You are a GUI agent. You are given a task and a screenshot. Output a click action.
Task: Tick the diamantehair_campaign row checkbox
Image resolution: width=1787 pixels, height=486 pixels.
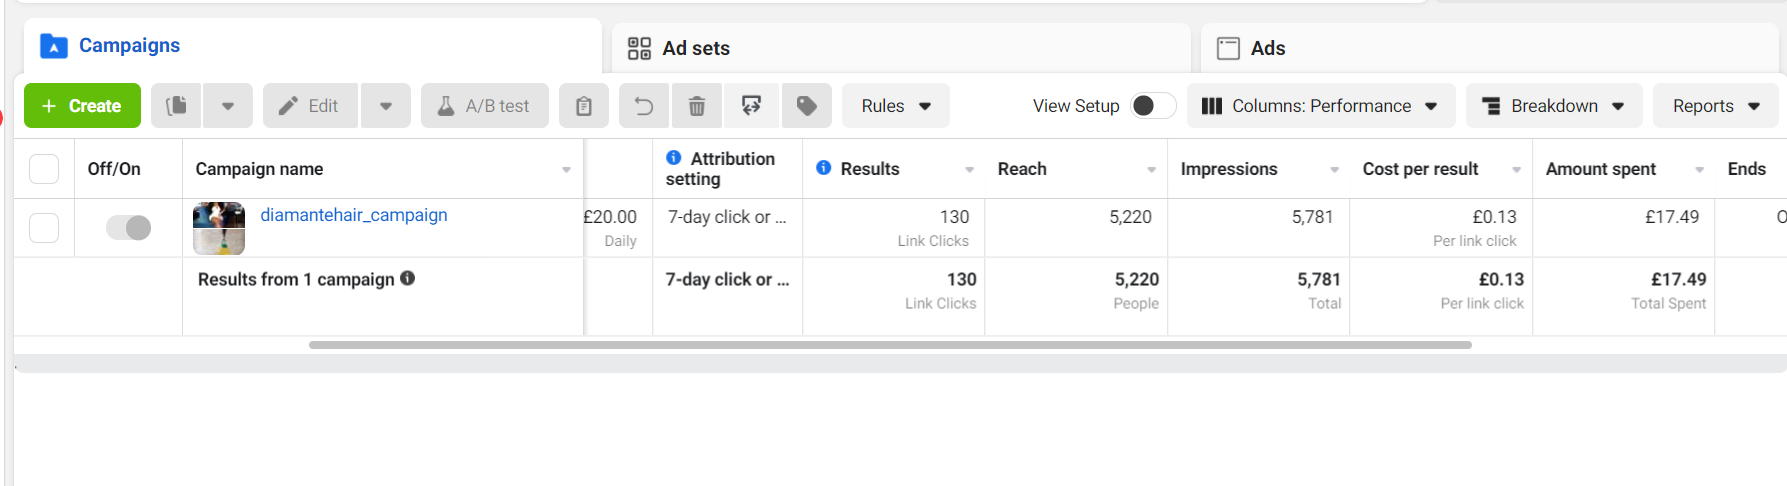(44, 228)
